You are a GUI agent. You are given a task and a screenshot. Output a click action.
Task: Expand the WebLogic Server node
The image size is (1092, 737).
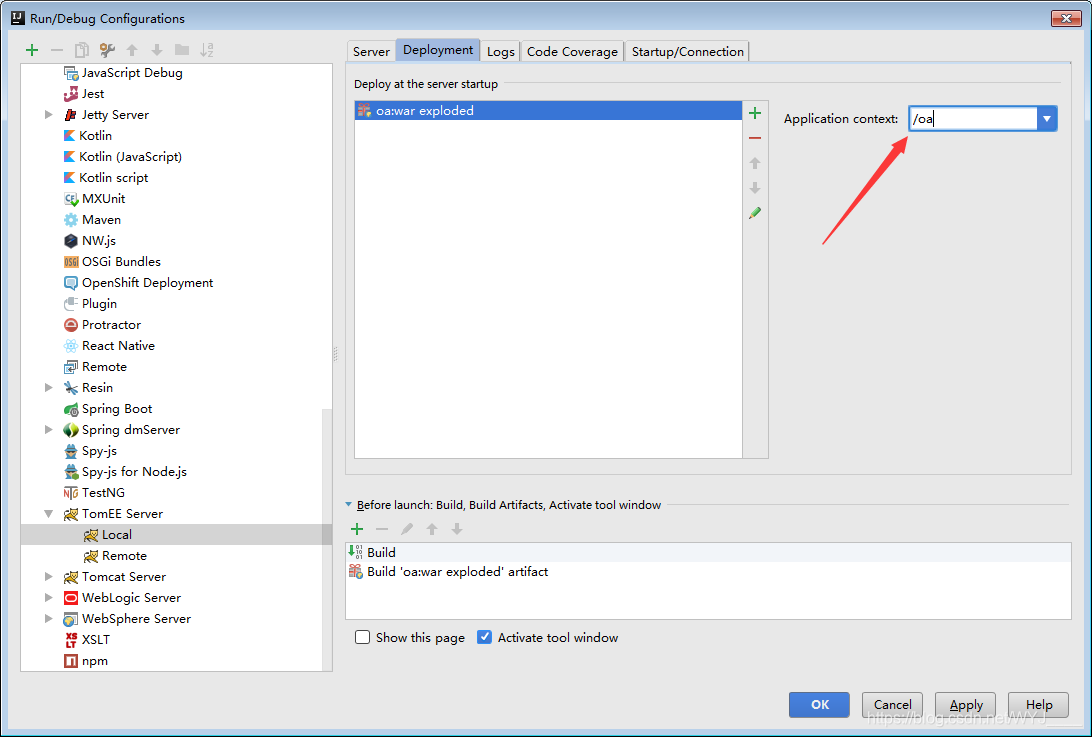click(x=48, y=598)
